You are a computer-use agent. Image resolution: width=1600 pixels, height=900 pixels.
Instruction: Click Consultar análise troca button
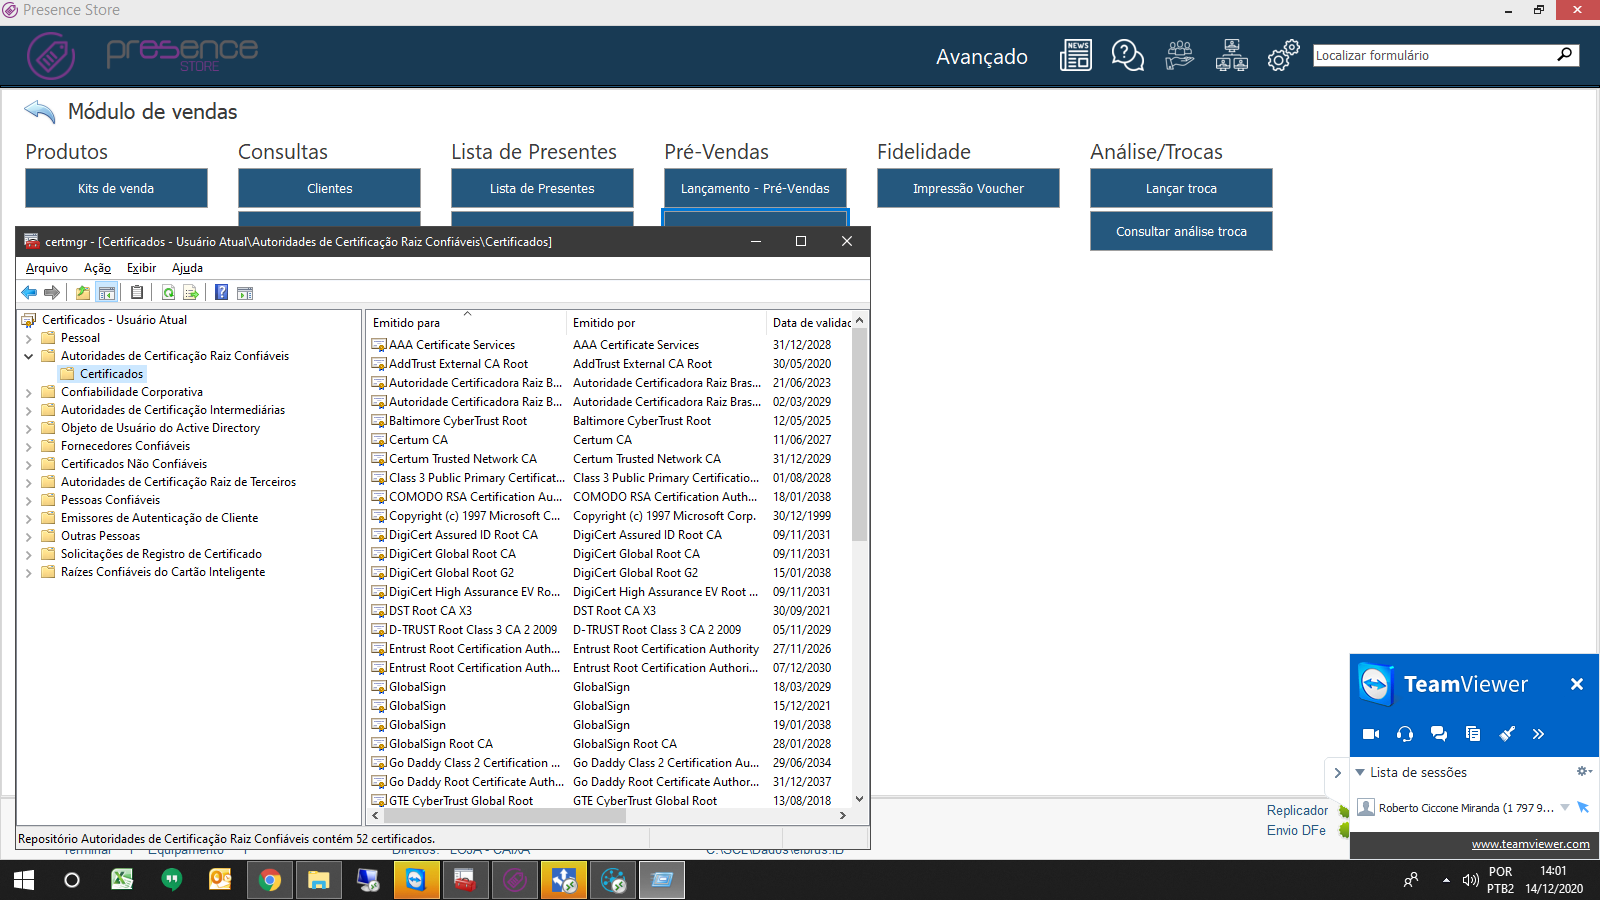(1181, 231)
